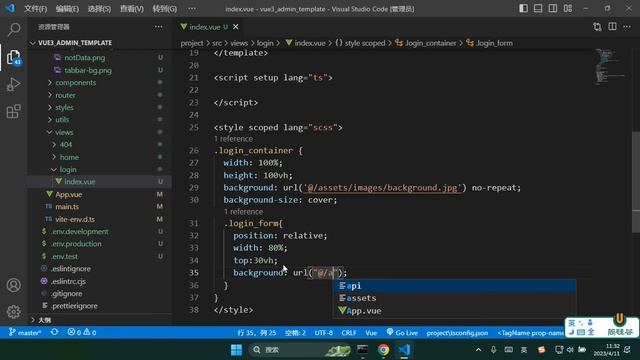The width and height of the screenshot is (640, 360).
Task: Open Explorer more actions ellipsis
Action: click(x=158, y=27)
